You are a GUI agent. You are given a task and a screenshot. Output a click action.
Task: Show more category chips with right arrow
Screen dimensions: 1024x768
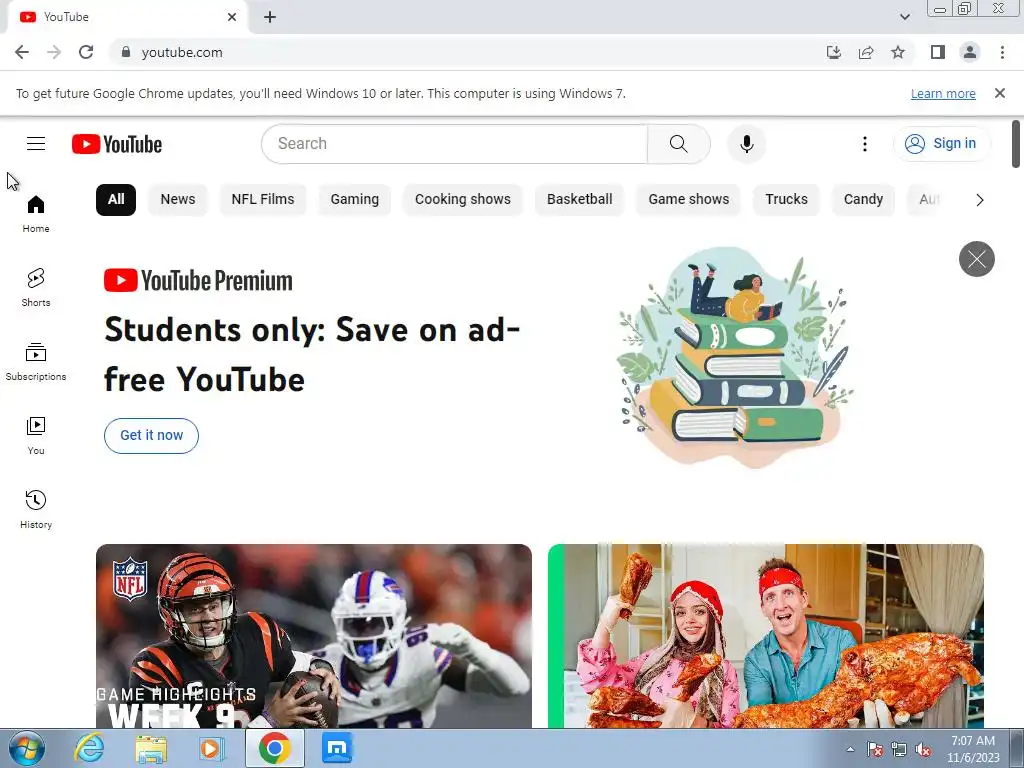coord(980,200)
